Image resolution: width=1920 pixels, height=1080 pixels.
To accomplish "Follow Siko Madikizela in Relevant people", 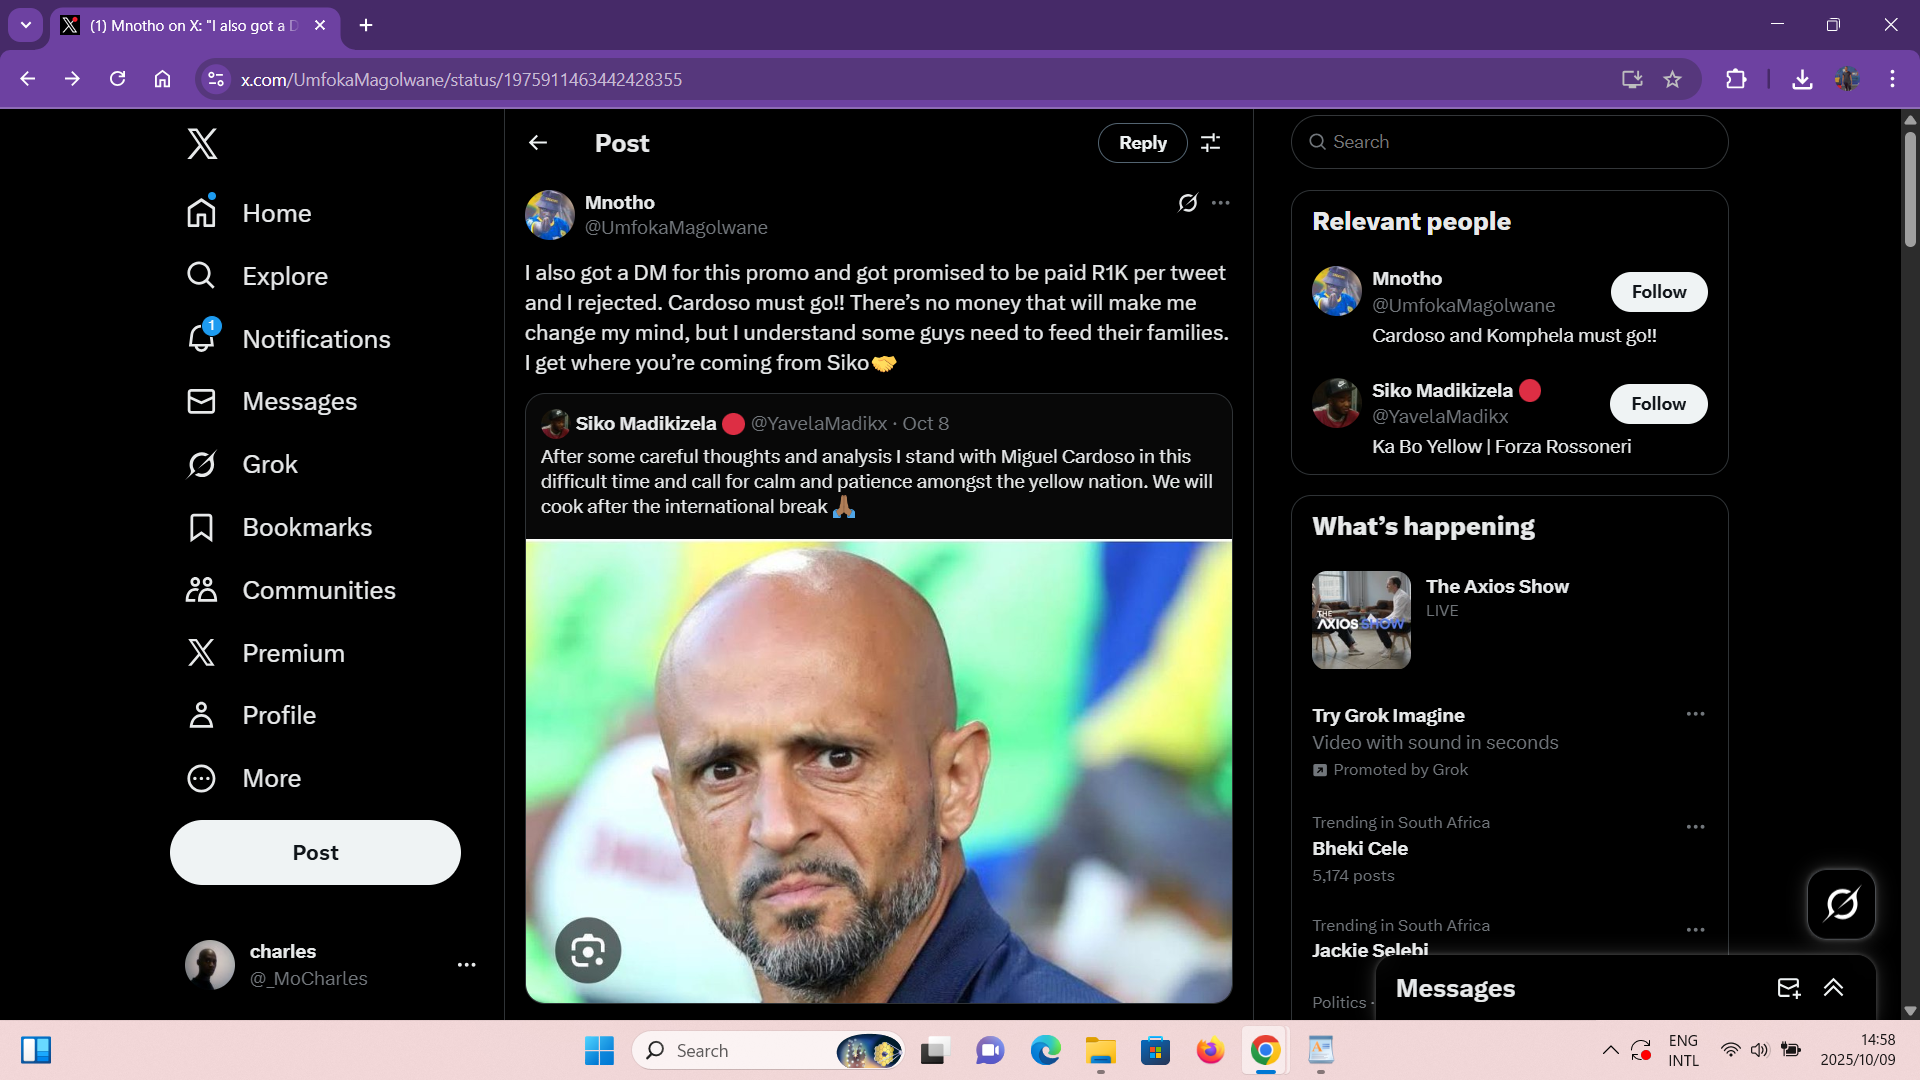I will 1658,404.
